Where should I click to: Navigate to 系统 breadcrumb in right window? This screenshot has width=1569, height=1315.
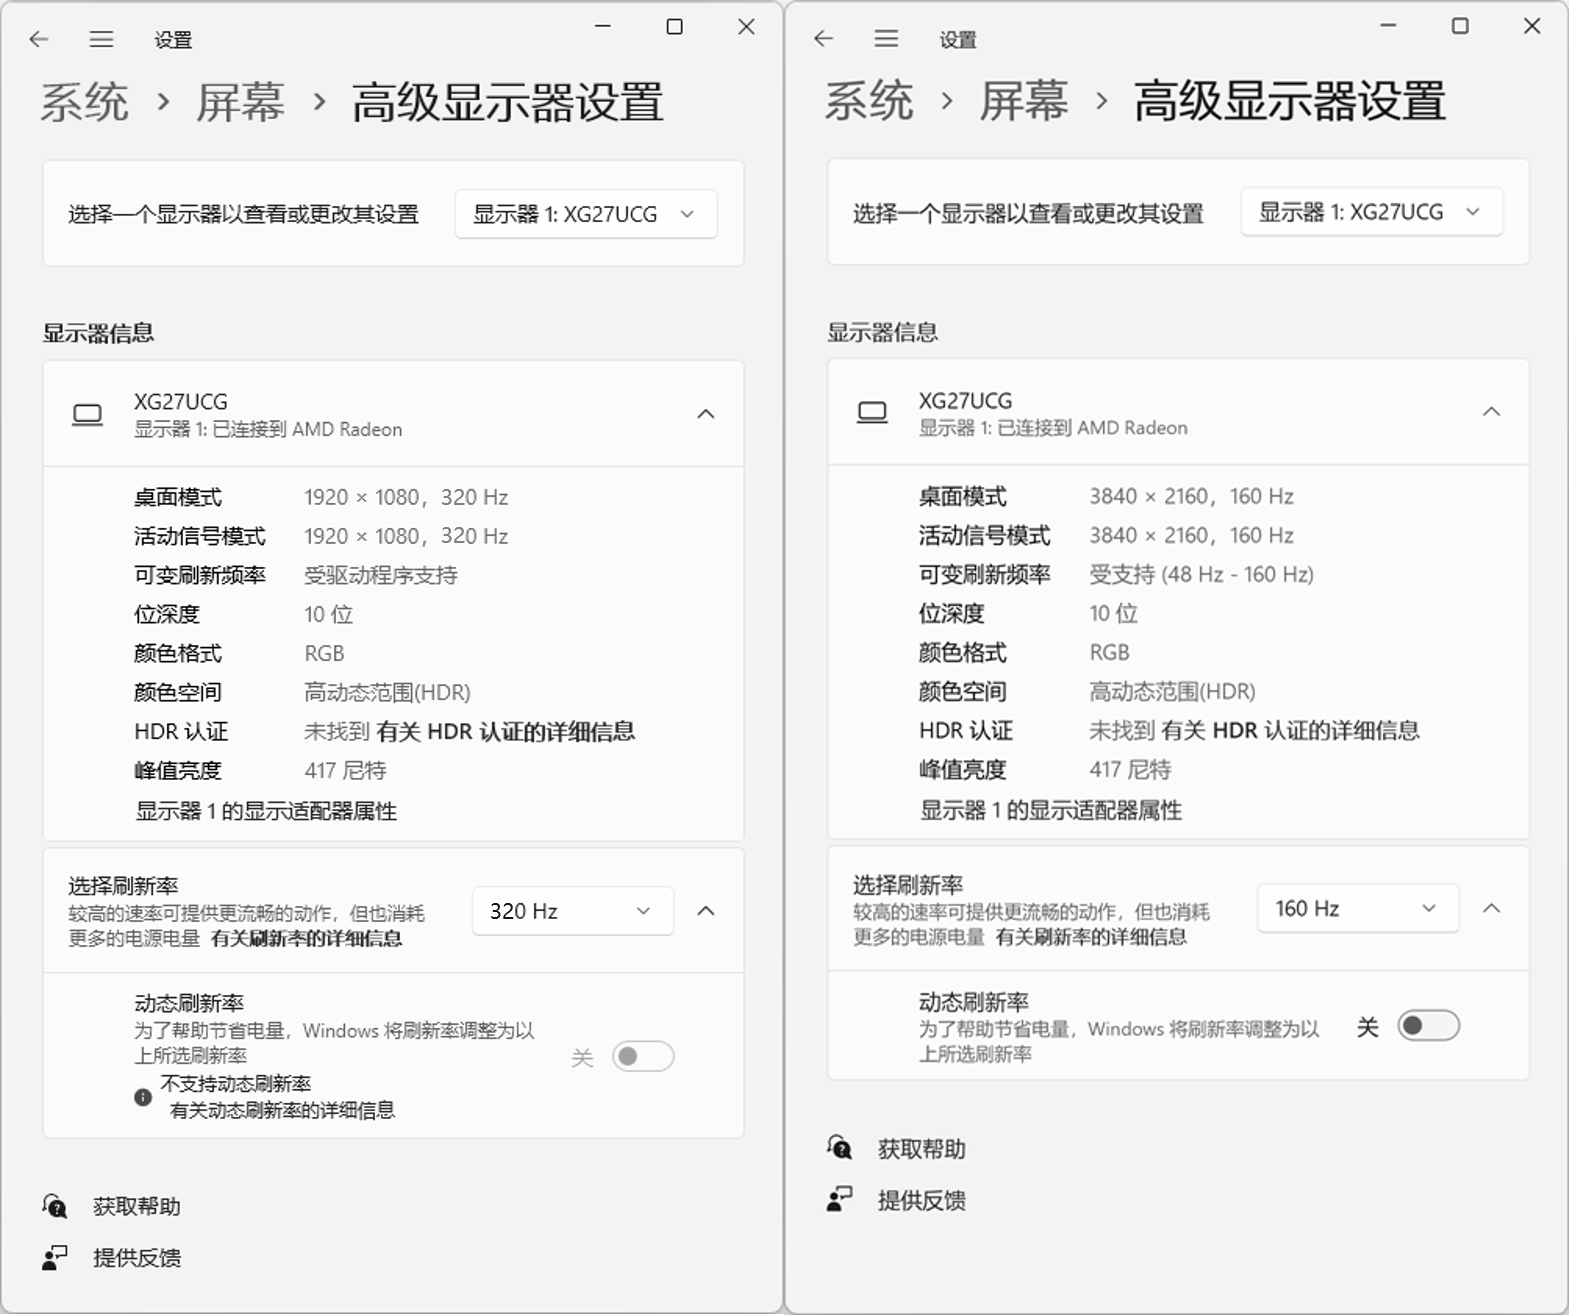coord(869,101)
